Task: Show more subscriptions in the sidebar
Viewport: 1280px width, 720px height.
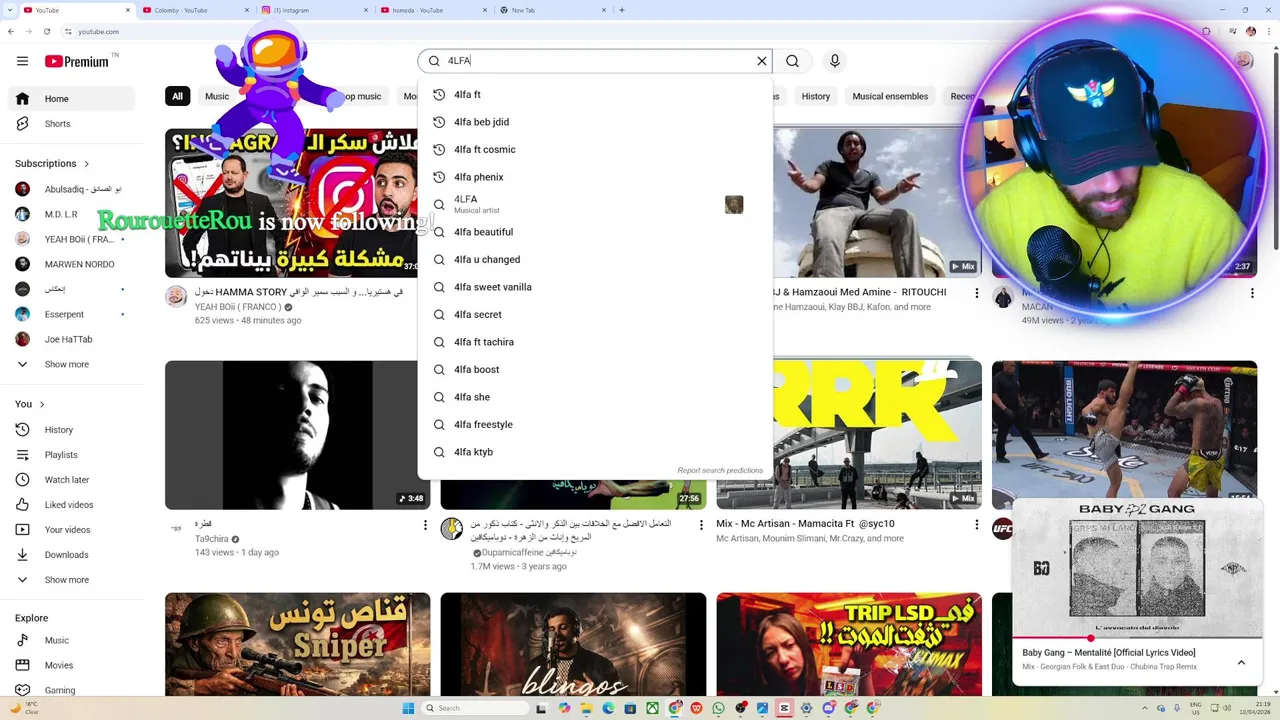Action: pyautogui.click(x=71, y=365)
